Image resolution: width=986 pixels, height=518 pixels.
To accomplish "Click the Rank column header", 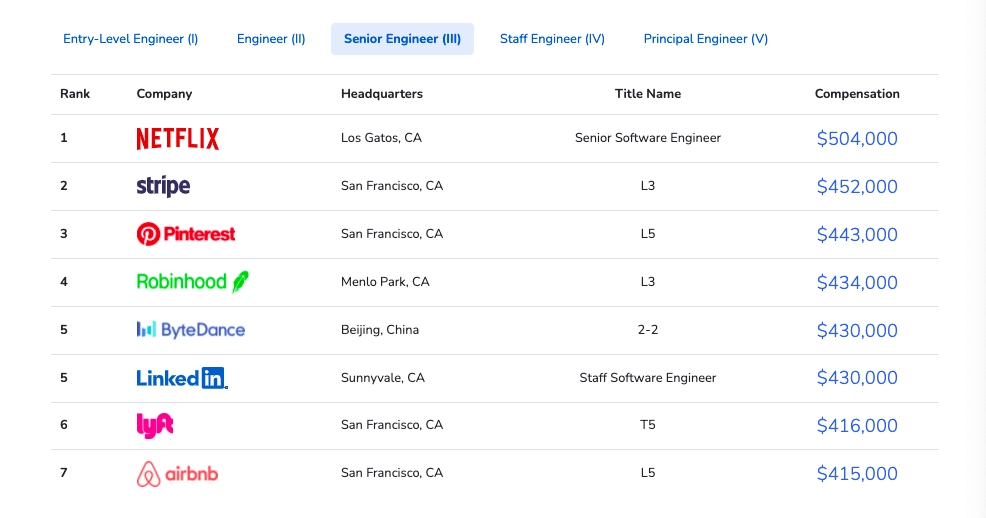I will 75,94.
